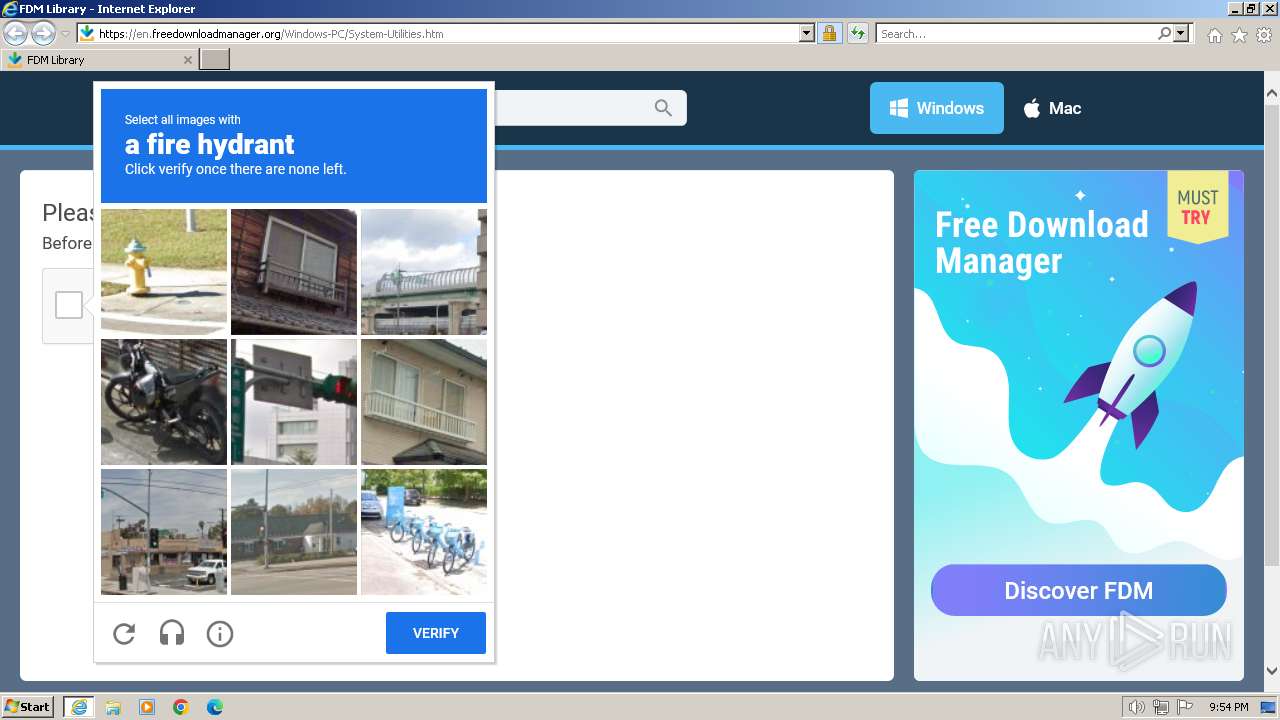The height and width of the screenshot is (720, 1280).
Task: Open the Free Download Manager ad banner
Action: [x=1079, y=425]
